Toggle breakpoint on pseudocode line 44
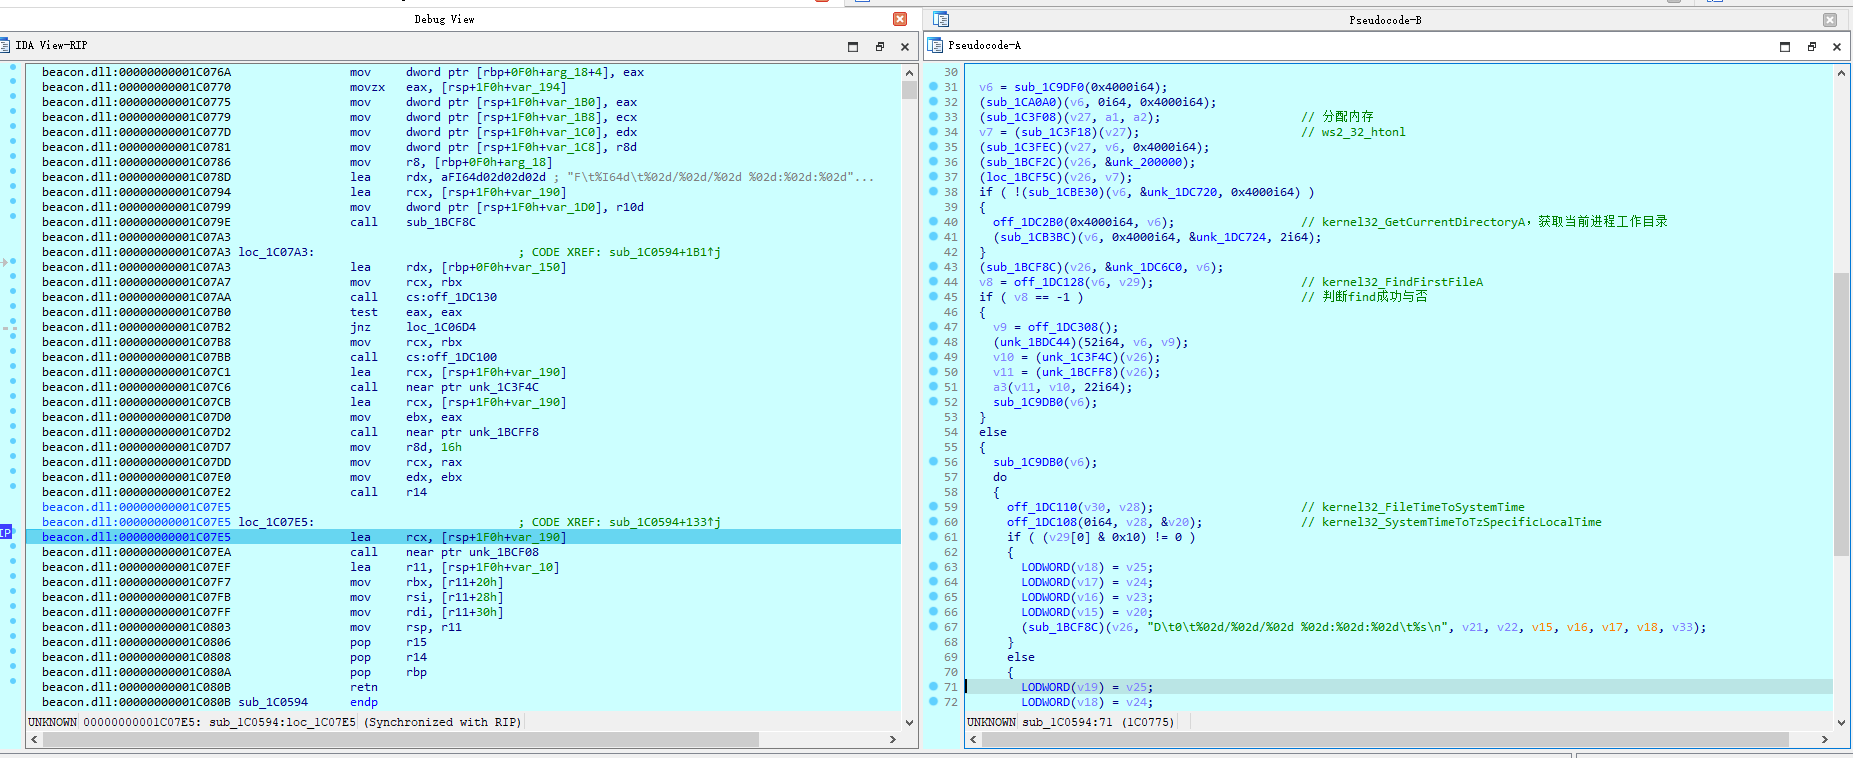Screen dimensions: 1853x758 point(934,282)
